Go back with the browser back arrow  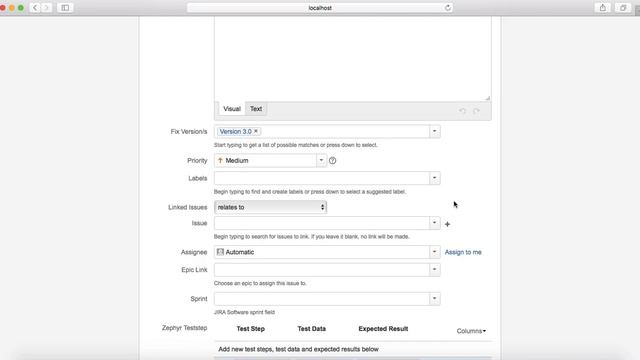point(35,8)
